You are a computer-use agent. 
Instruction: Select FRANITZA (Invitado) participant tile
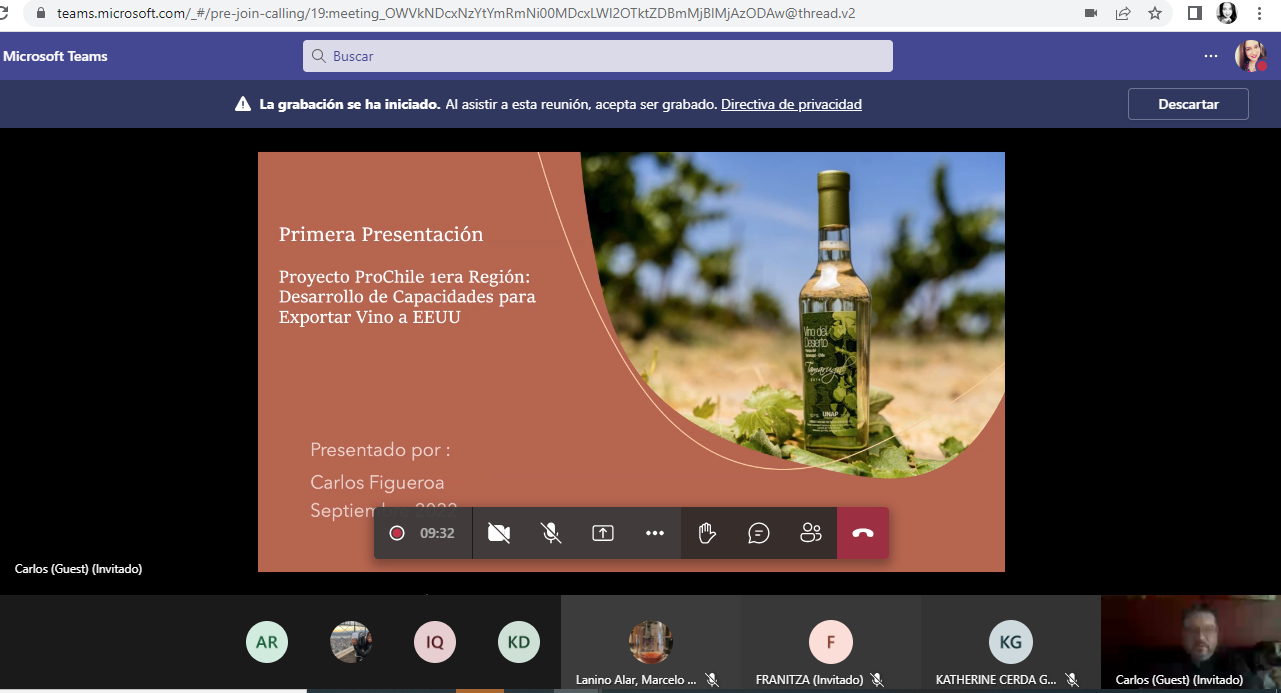point(831,642)
